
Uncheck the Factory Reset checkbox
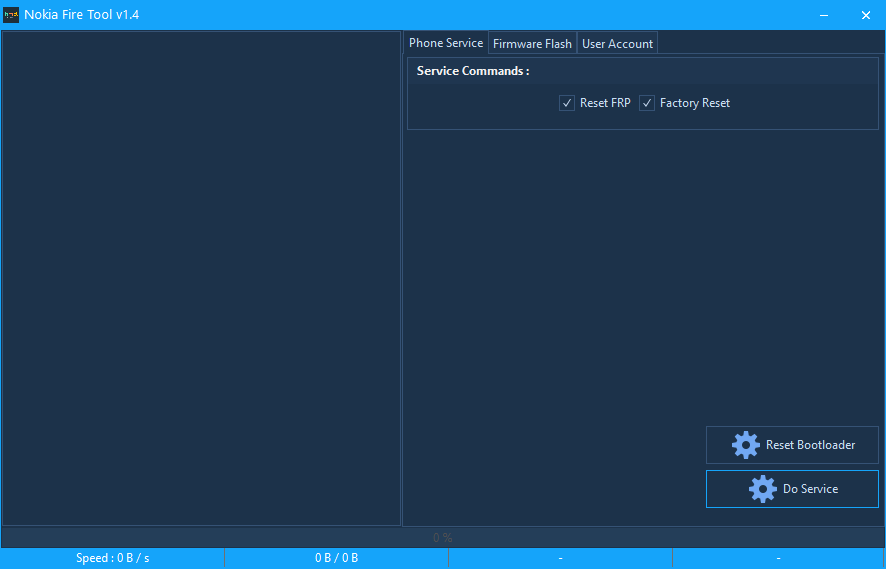[647, 103]
